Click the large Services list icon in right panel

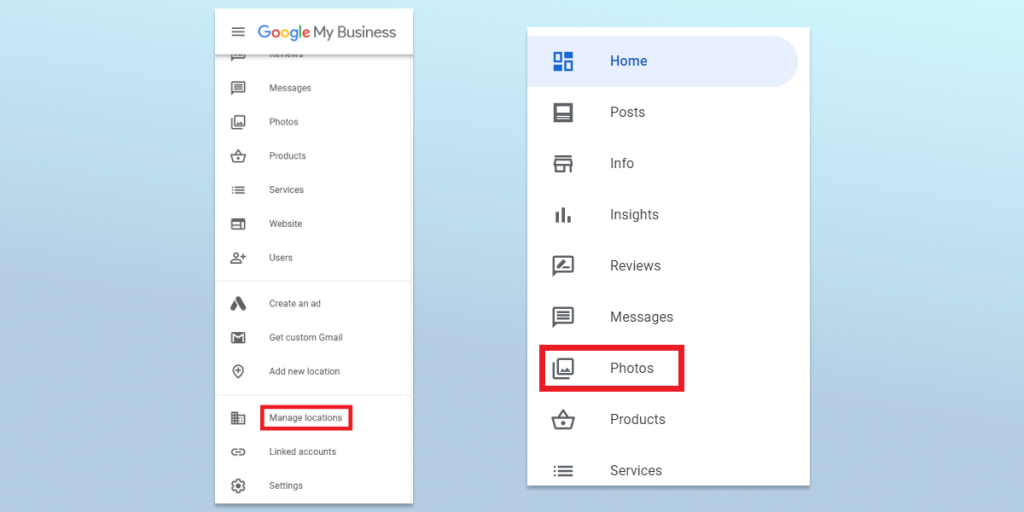tap(563, 471)
